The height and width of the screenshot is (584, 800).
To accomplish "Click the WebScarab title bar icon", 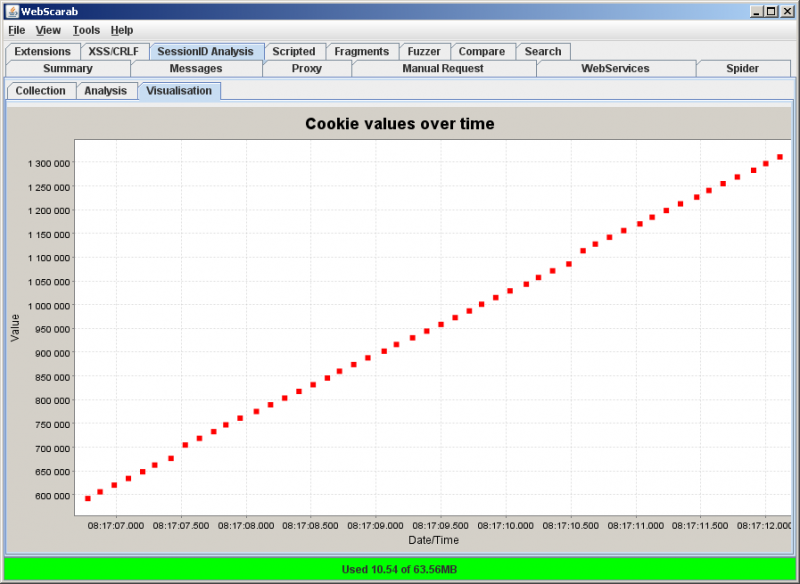I will tap(10, 11).
